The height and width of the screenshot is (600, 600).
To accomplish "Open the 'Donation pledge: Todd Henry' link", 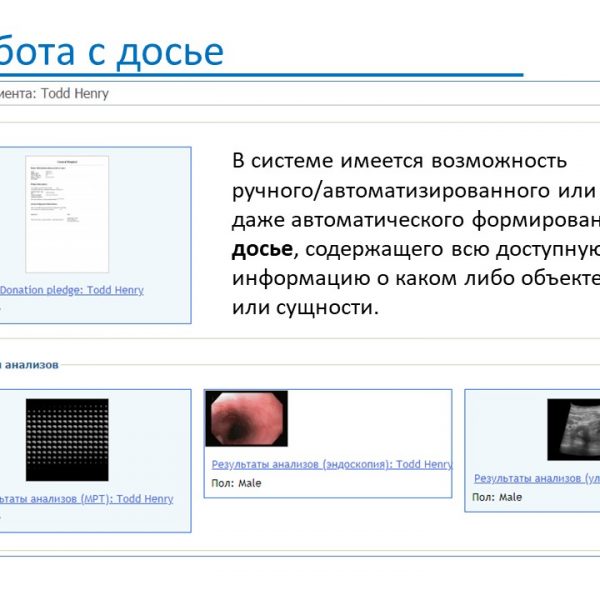I will 72,291.
